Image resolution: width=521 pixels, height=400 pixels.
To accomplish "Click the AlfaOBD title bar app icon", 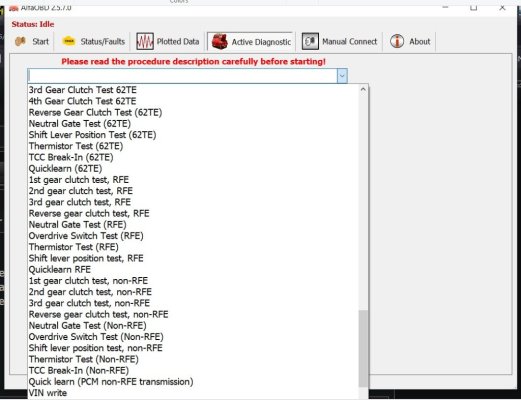I will click(14, 8).
